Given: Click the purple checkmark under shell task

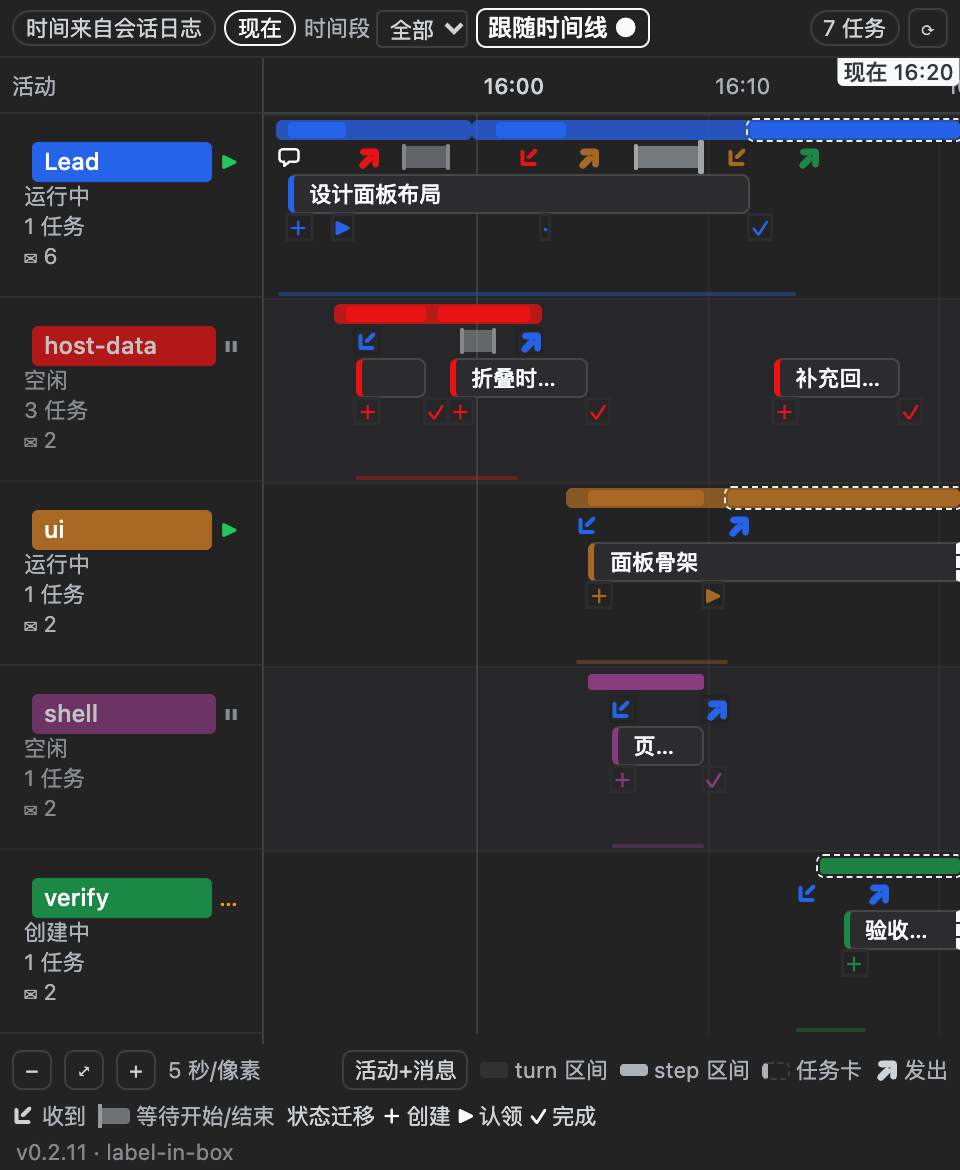Looking at the screenshot, I should click(x=714, y=780).
